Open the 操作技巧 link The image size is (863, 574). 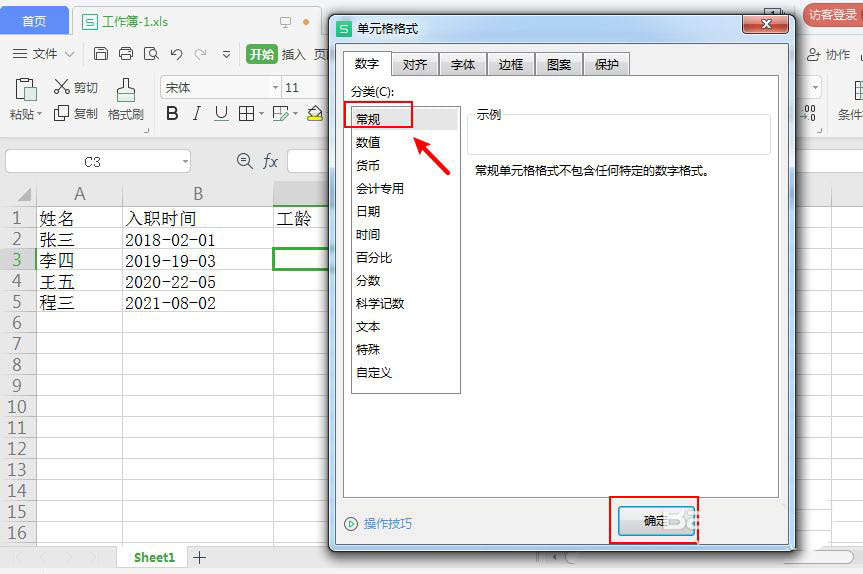tap(387, 523)
